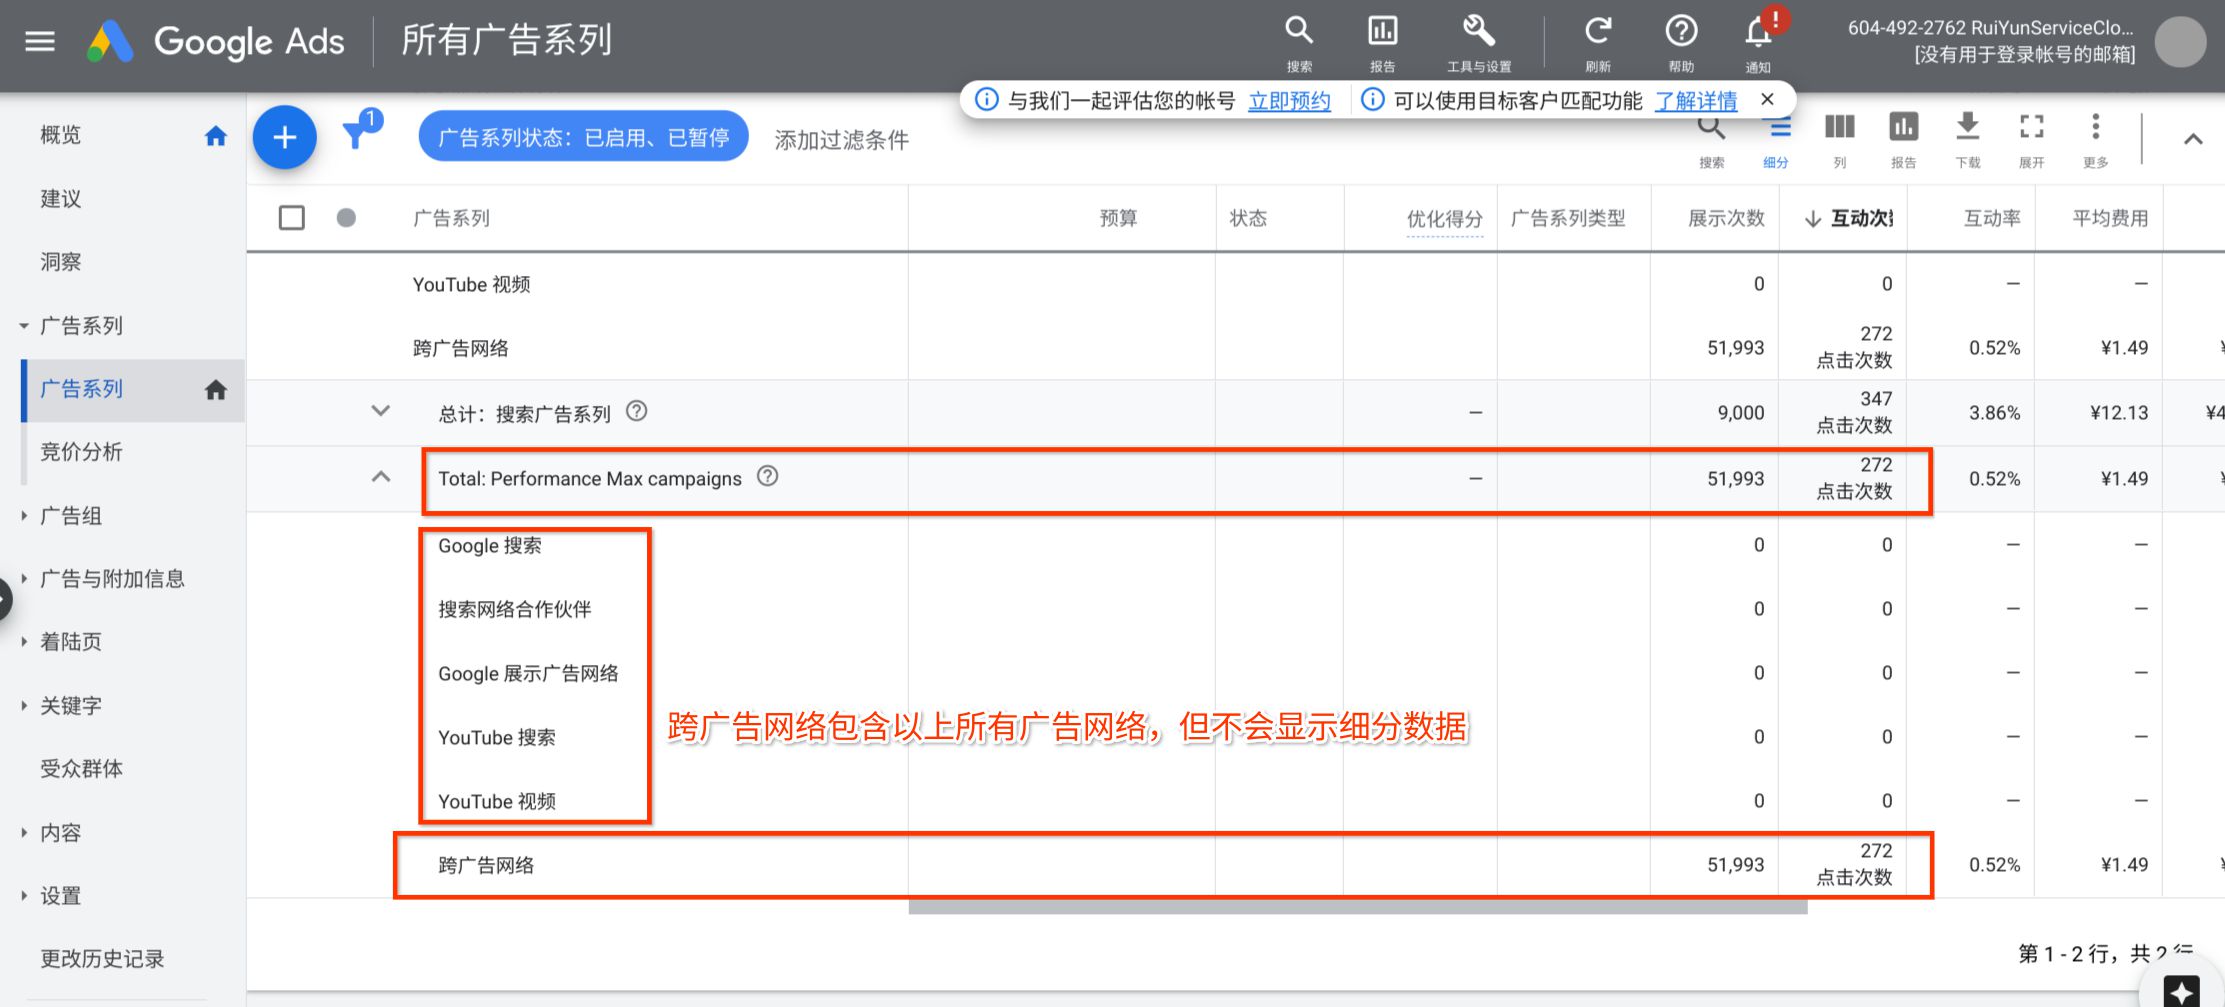The image size is (2225, 1007).
Task: Click the horizontal table scrollbar
Action: click(x=1358, y=907)
